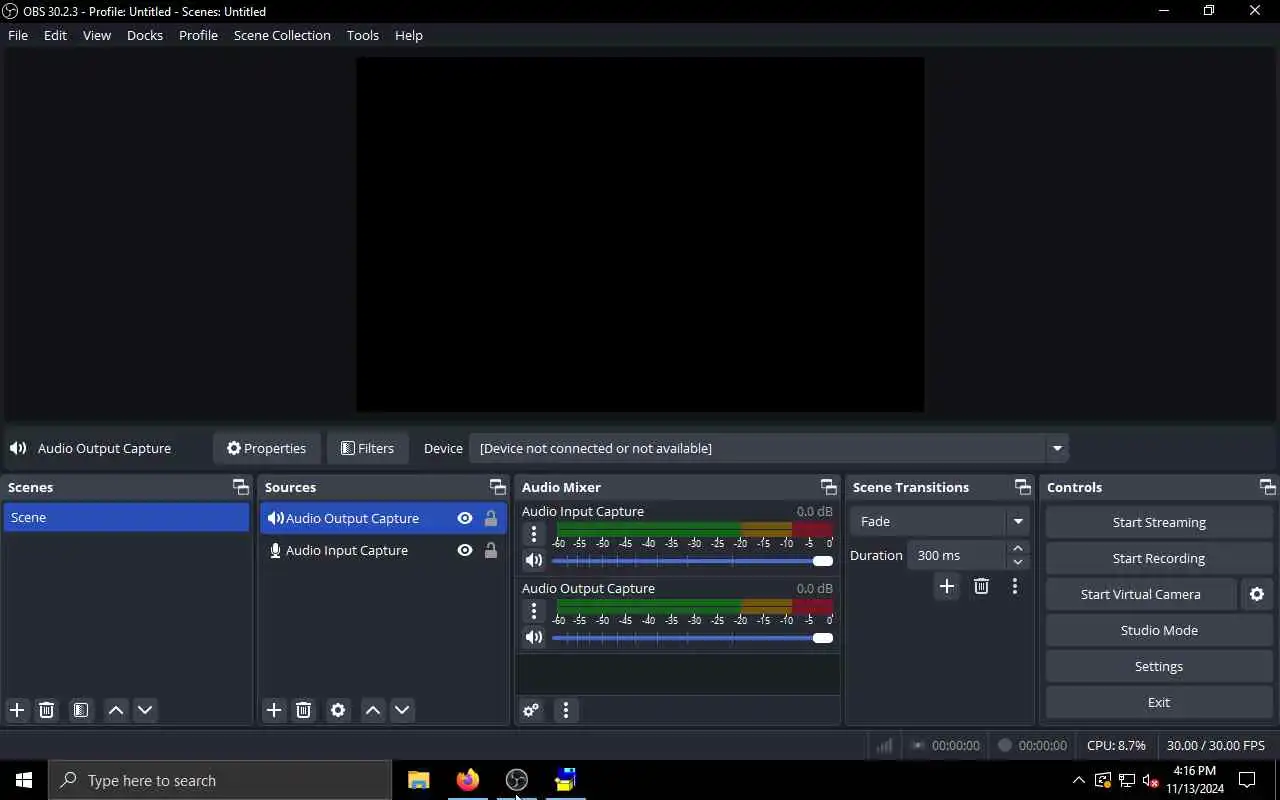Move scene up arrow in Scenes dock
This screenshot has height=800, width=1280.
(116, 710)
